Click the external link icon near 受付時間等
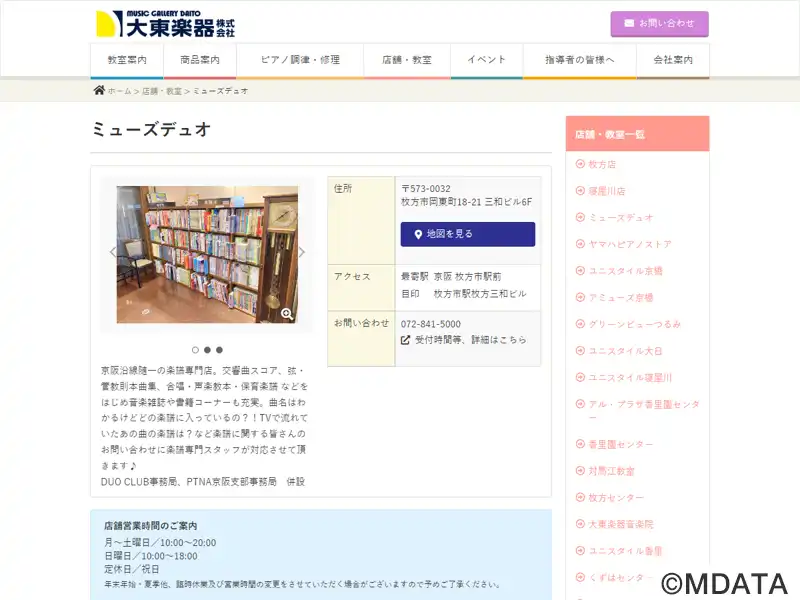Screen dimensions: 800x600 click(x=406, y=340)
